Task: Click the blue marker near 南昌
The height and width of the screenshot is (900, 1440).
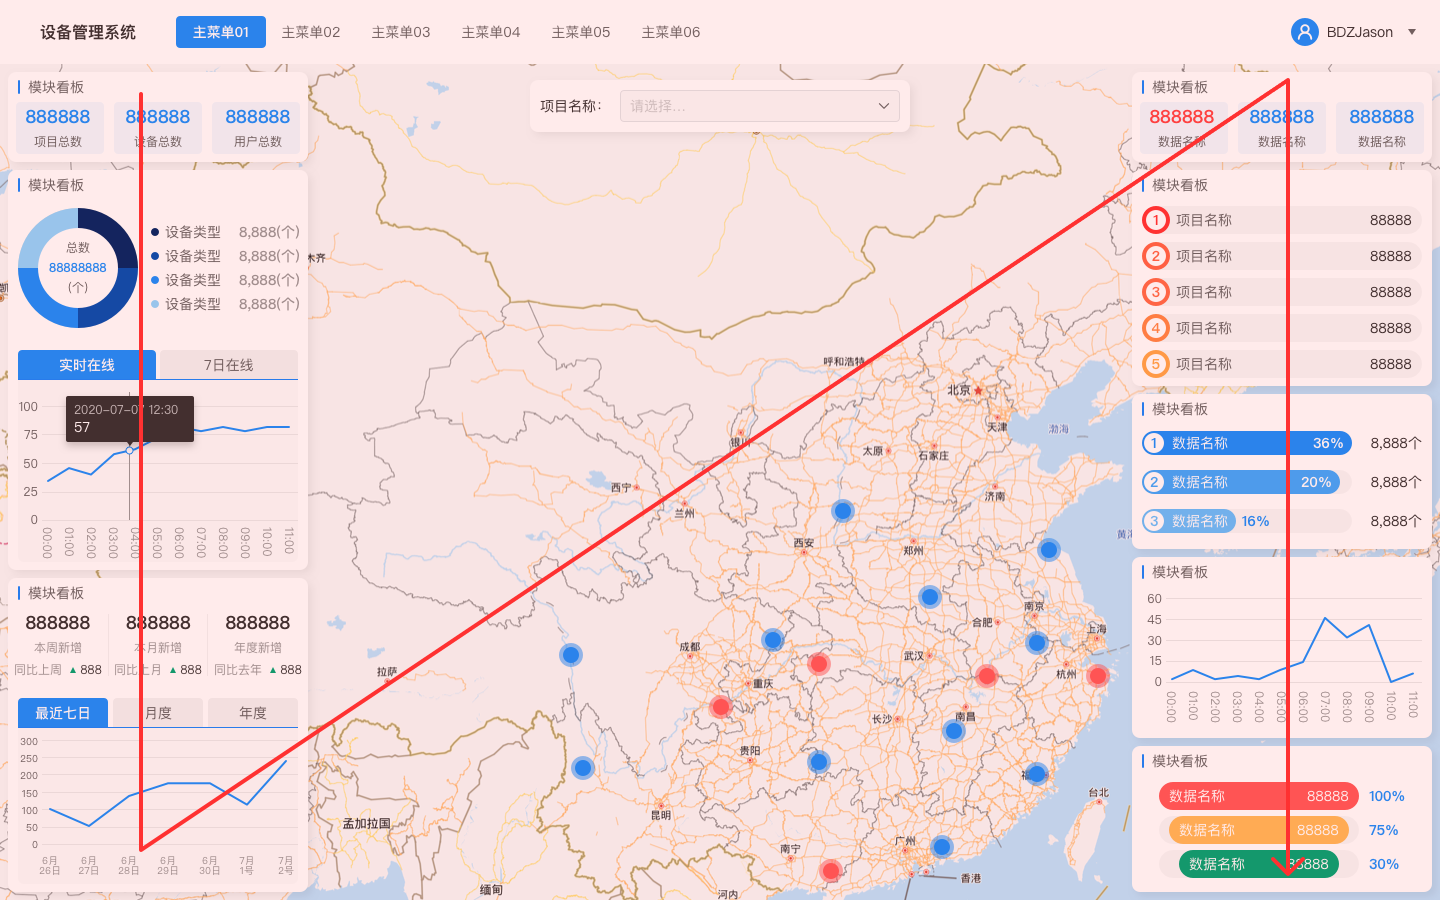Action: [954, 731]
